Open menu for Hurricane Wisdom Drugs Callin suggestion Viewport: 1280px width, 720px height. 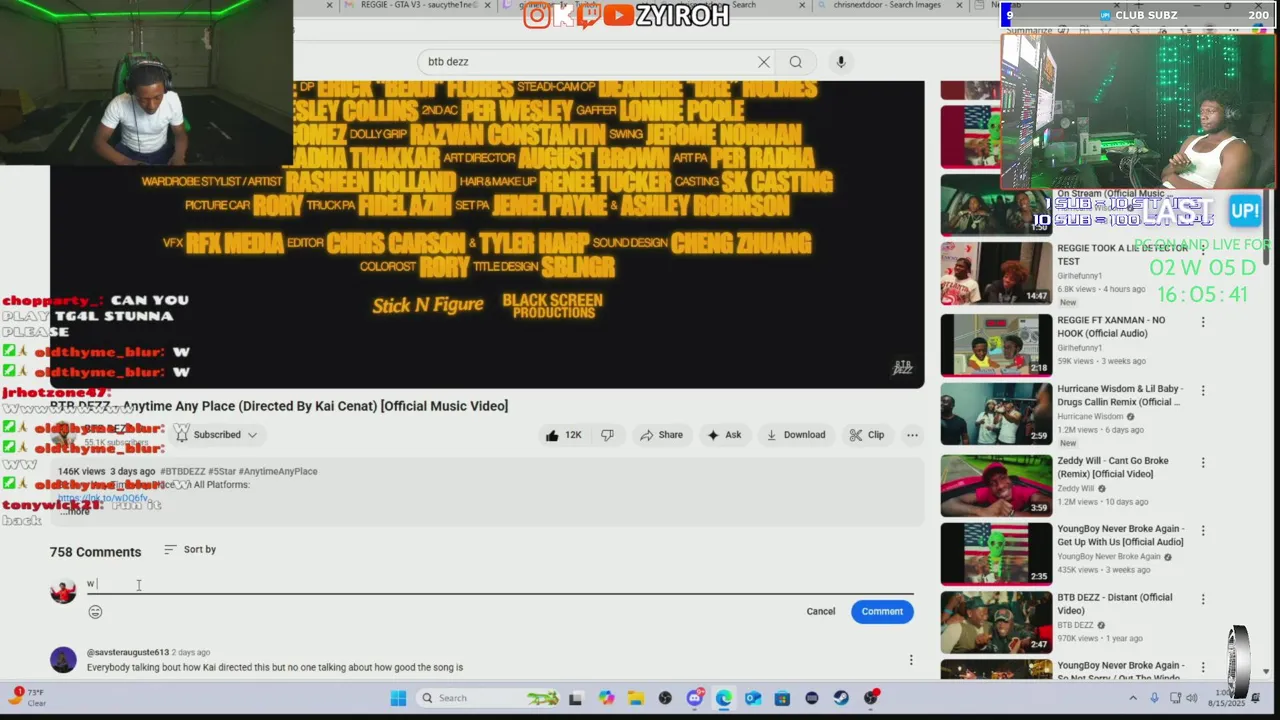[x=1203, y=390]
